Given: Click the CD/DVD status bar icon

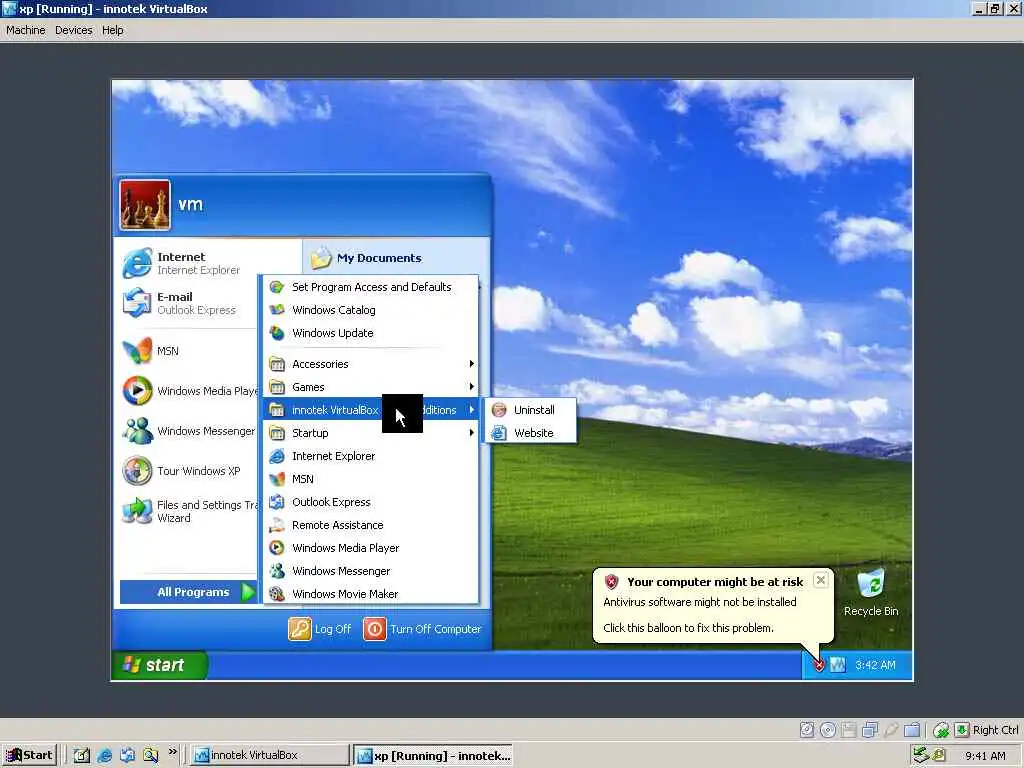Looking at the screenshot, I should [x=827, y=730].
